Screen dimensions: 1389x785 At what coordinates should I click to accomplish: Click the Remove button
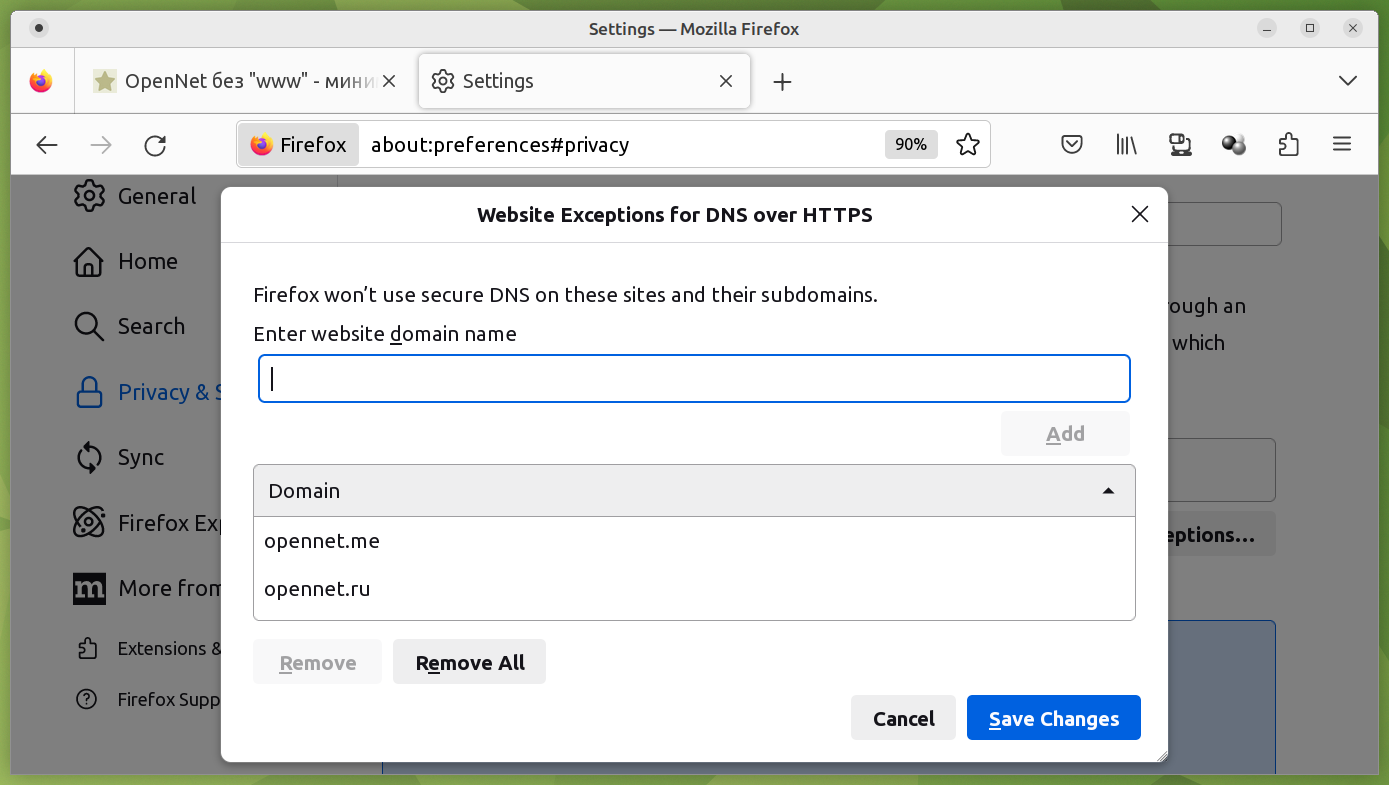(x=318, y=662)
